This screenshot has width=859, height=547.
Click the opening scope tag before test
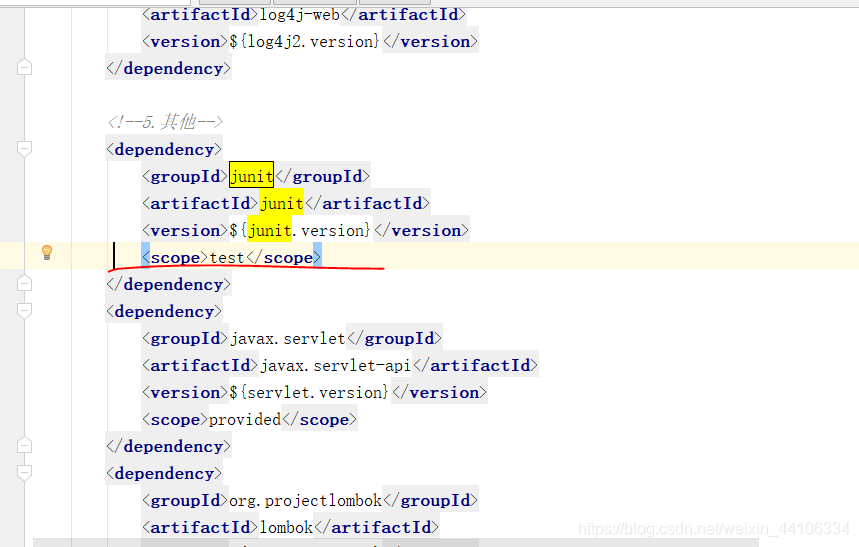pyautogui.click(x=175, y=258)
